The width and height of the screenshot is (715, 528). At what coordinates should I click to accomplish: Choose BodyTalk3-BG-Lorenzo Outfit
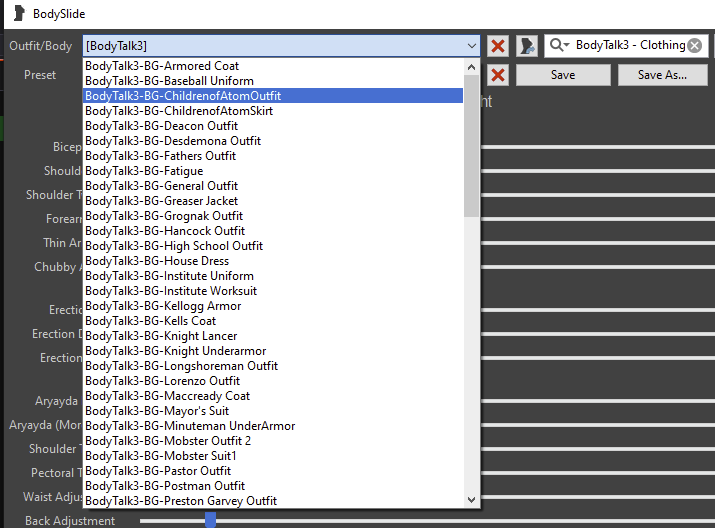click(273, 381)
